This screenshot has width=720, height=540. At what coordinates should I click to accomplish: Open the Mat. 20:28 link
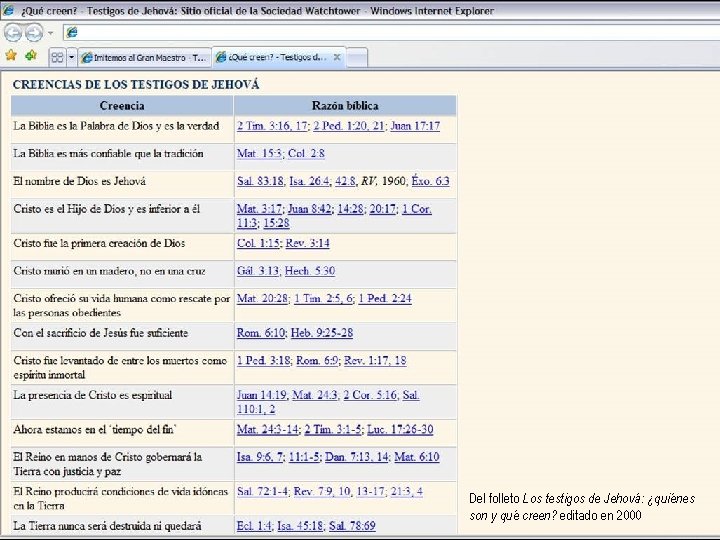coord(263,298)
